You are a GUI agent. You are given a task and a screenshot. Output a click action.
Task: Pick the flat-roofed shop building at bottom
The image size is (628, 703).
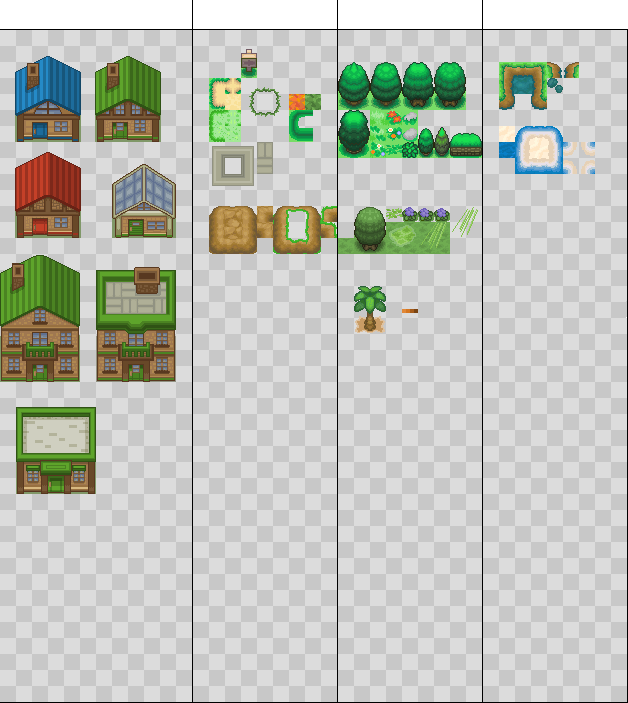pos(56,451)
